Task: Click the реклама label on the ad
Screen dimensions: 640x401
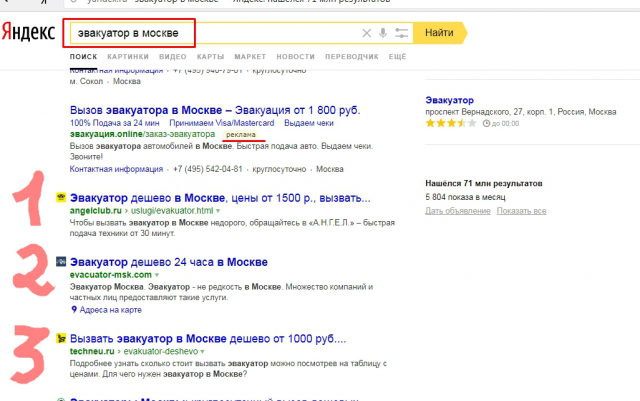Action: tap(241, 134)
